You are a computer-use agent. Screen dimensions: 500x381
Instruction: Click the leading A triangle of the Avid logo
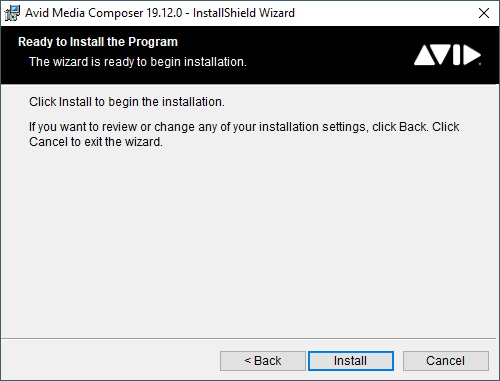[425, 55]
